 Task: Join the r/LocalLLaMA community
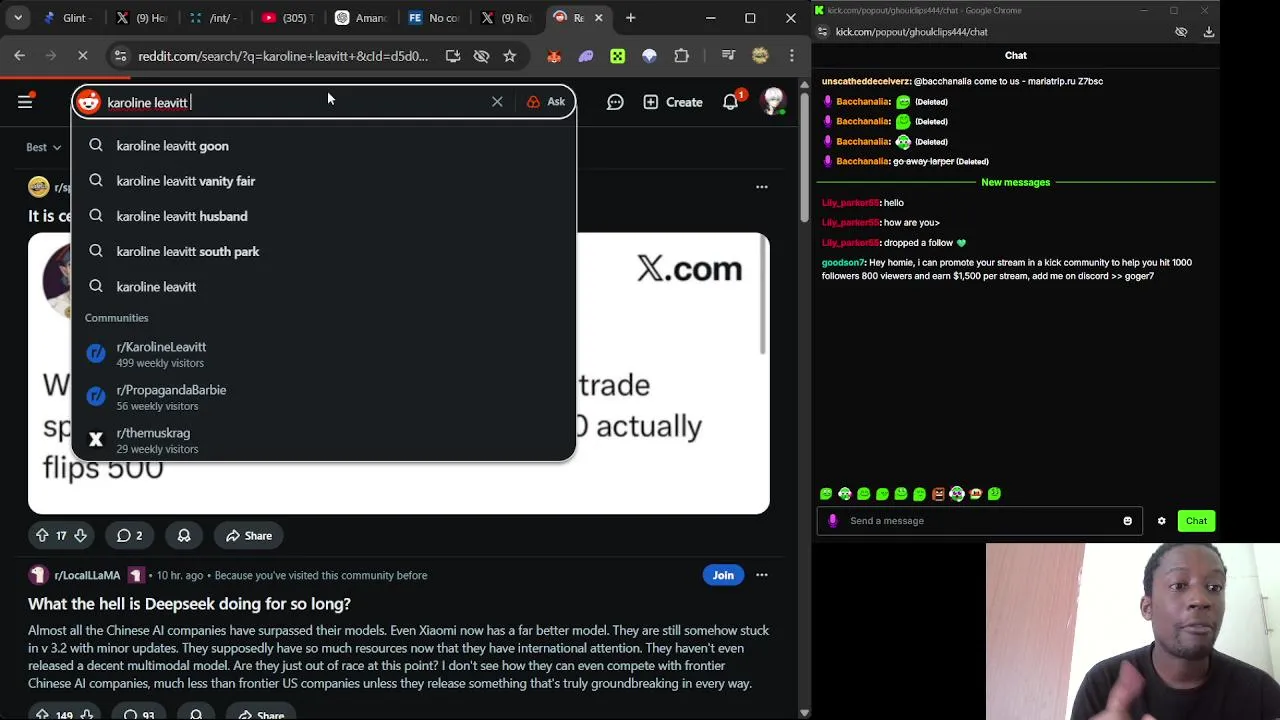(723, 575)
